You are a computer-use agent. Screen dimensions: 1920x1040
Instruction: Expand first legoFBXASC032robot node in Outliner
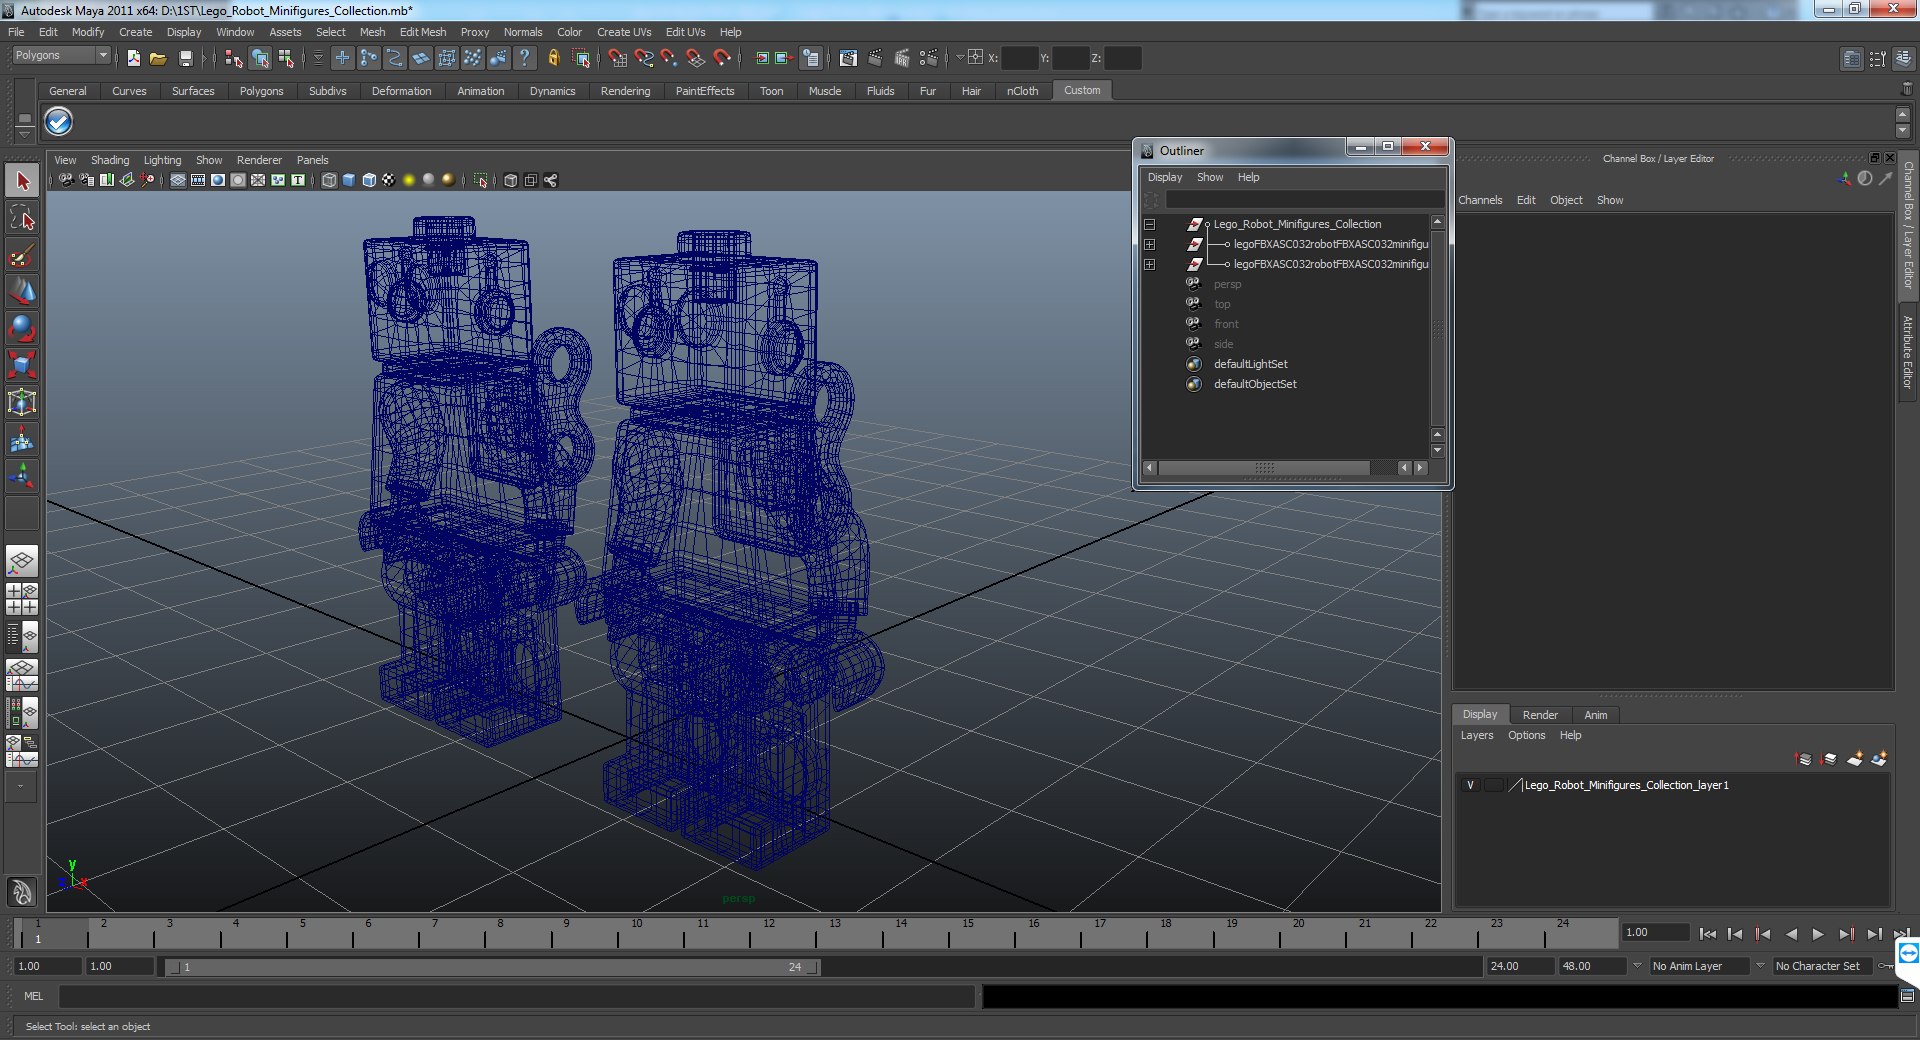(x=1150, y=244)
